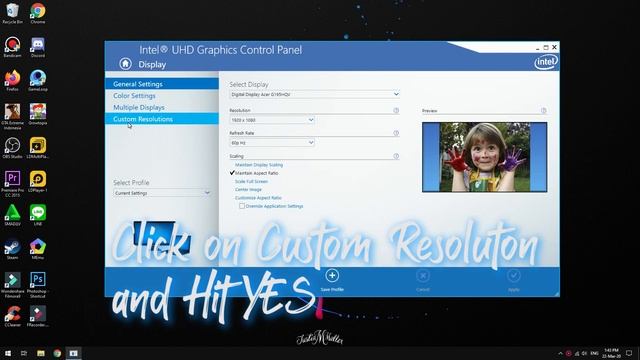Open Recycle Bin desktop icon
Viewport: 640px width, 360px height.
click(12, 13)
